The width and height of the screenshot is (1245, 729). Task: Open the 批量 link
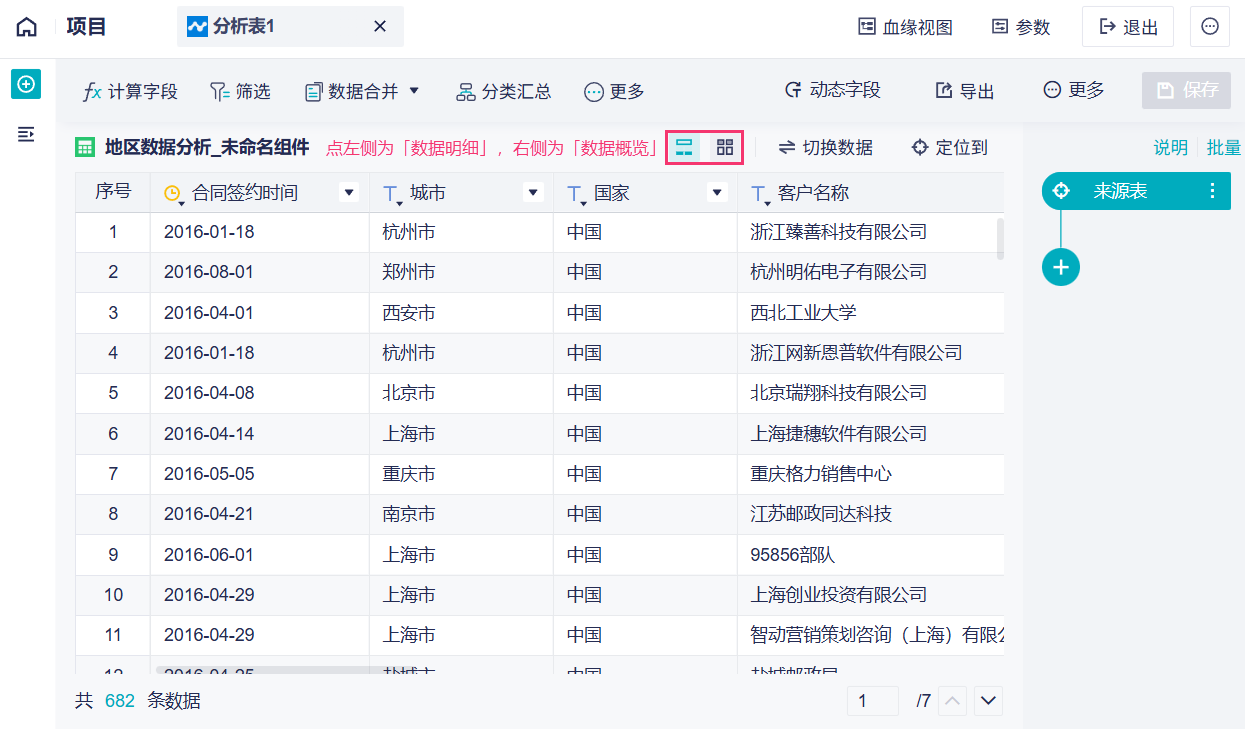point(1224,148)
